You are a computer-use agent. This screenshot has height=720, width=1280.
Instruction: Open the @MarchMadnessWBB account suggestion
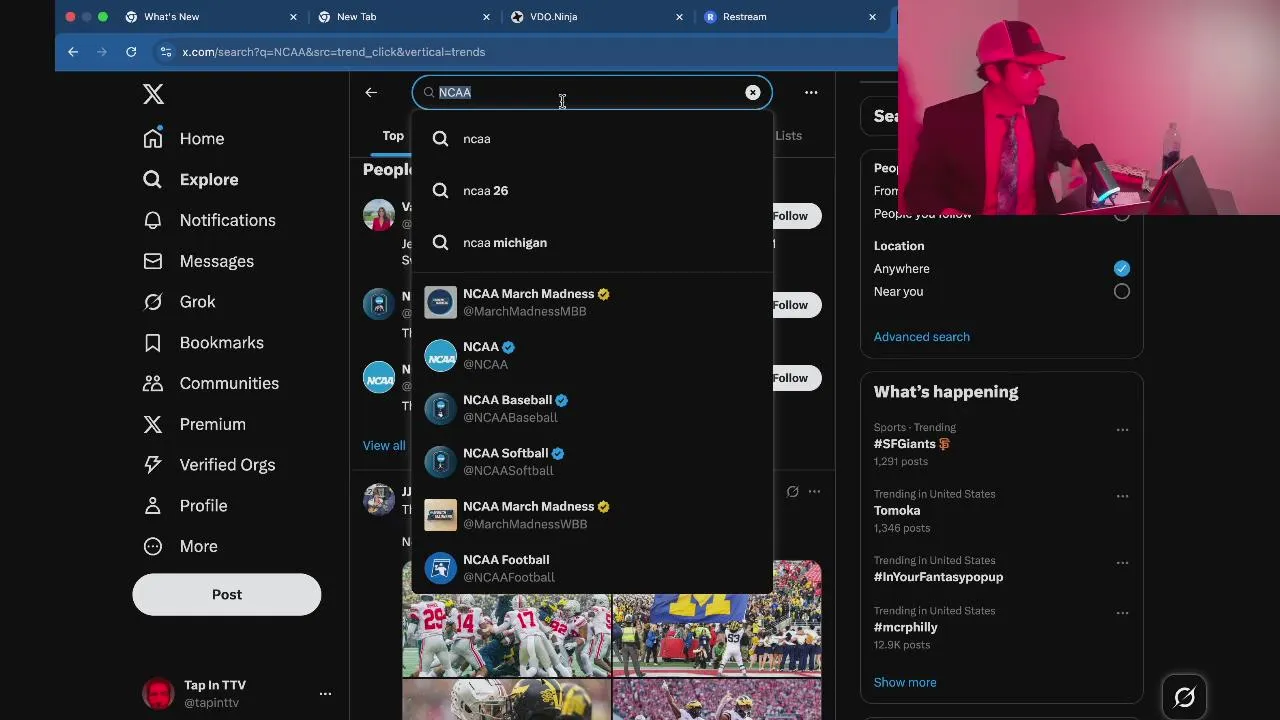pos(592,514)
